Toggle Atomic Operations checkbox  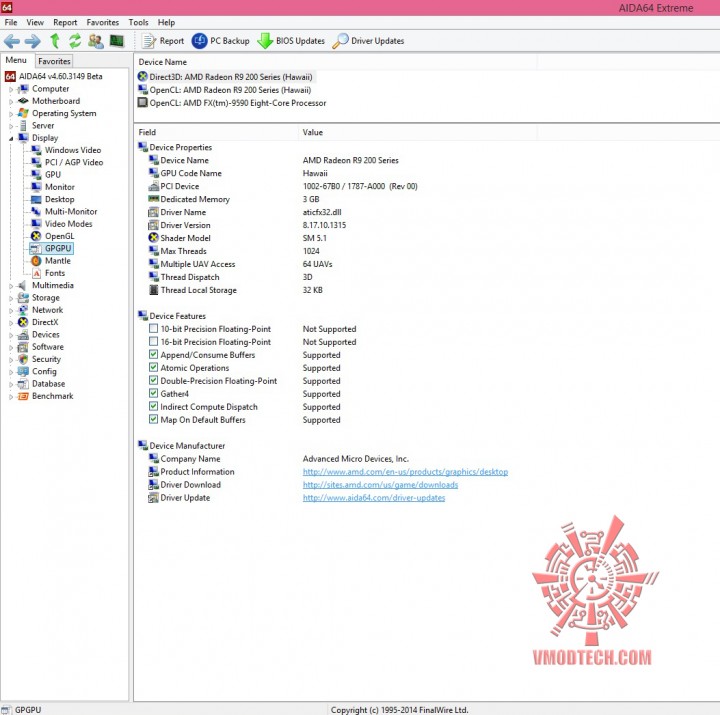153,367
